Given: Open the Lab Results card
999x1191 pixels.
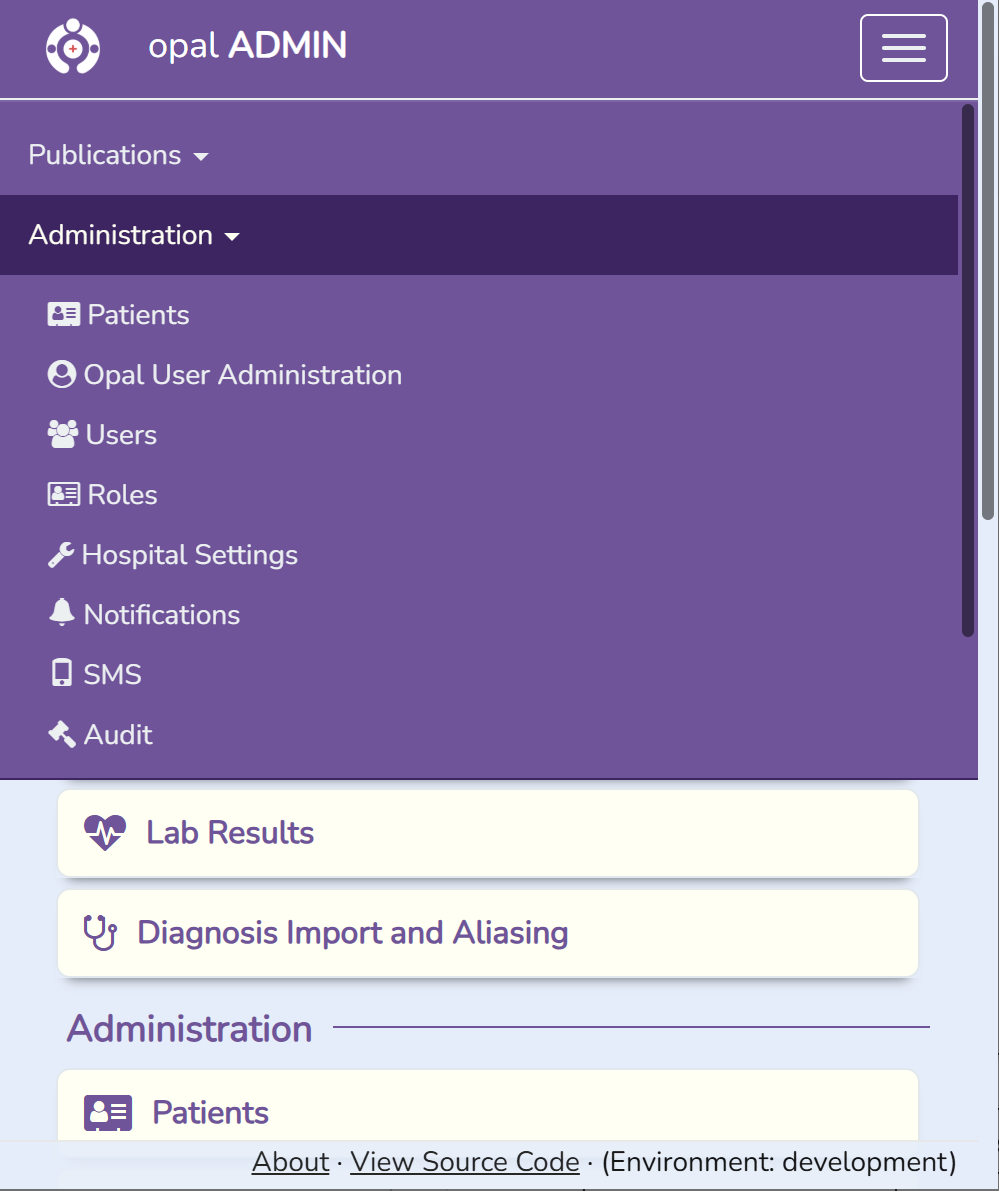Looking at the screenshot, I should click(488, 832).
